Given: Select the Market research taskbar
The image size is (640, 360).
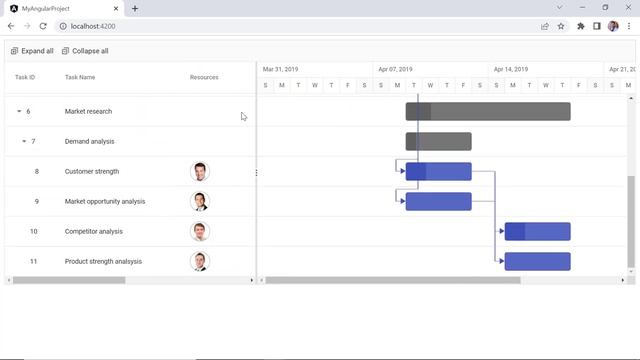Looking at the screenshot, I should [x=488, y=111].
